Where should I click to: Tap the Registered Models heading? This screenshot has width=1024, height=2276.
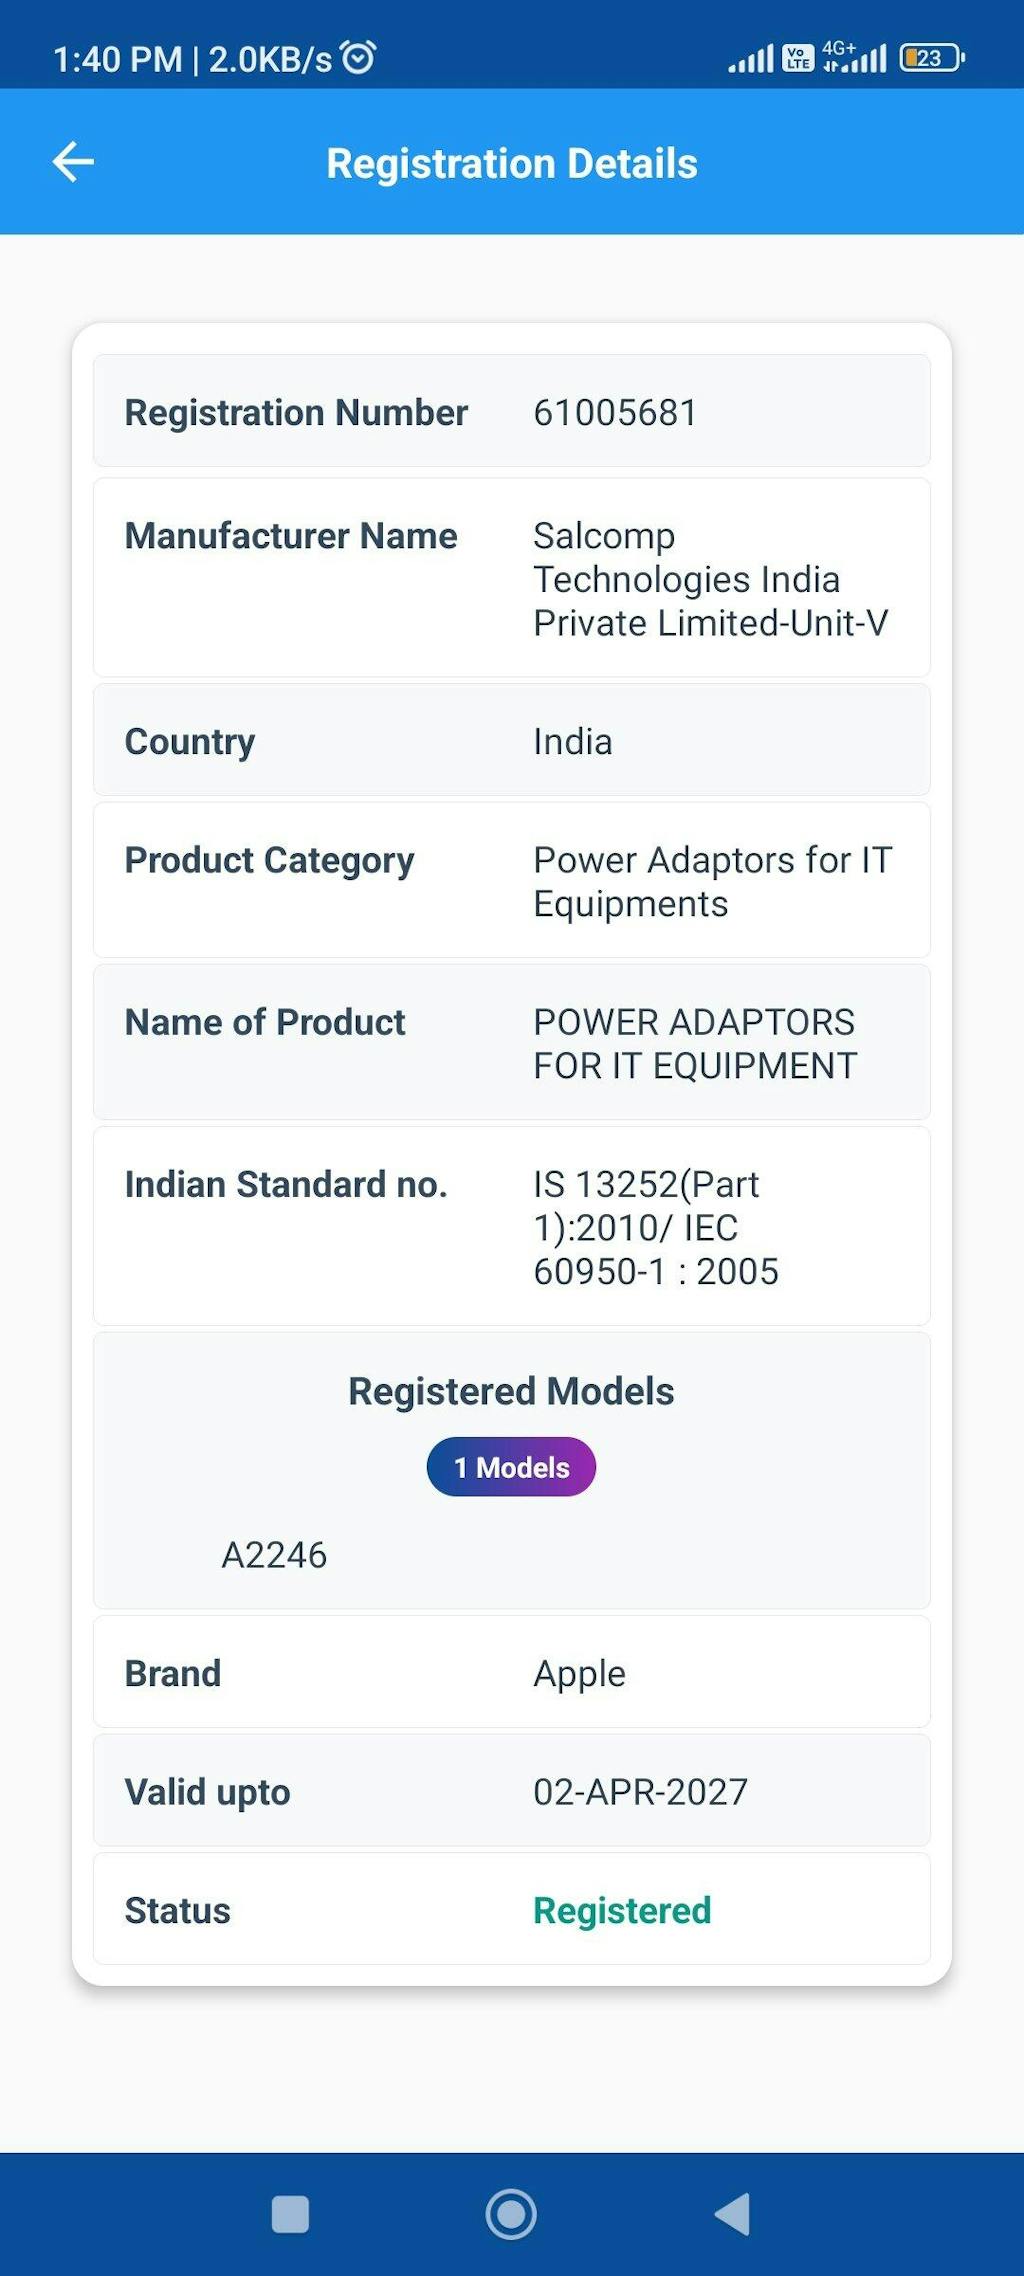[511, 1391]
